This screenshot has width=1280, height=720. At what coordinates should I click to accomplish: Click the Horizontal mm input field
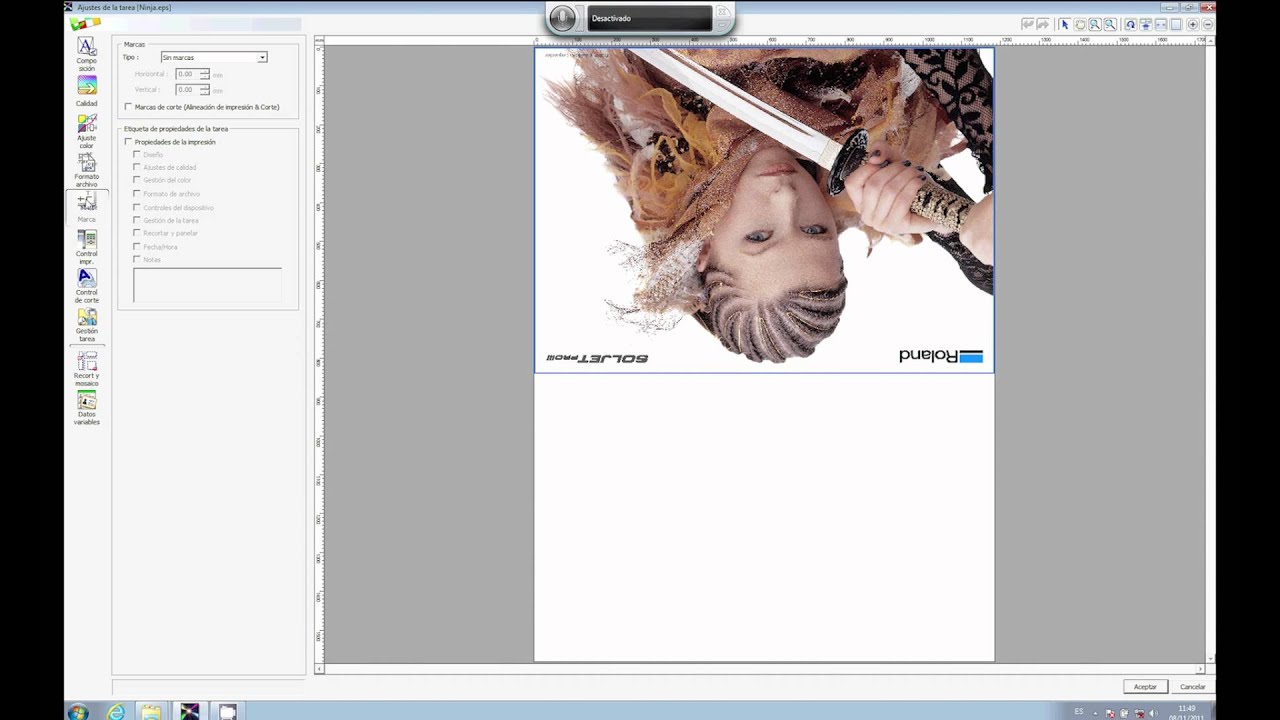187,74
